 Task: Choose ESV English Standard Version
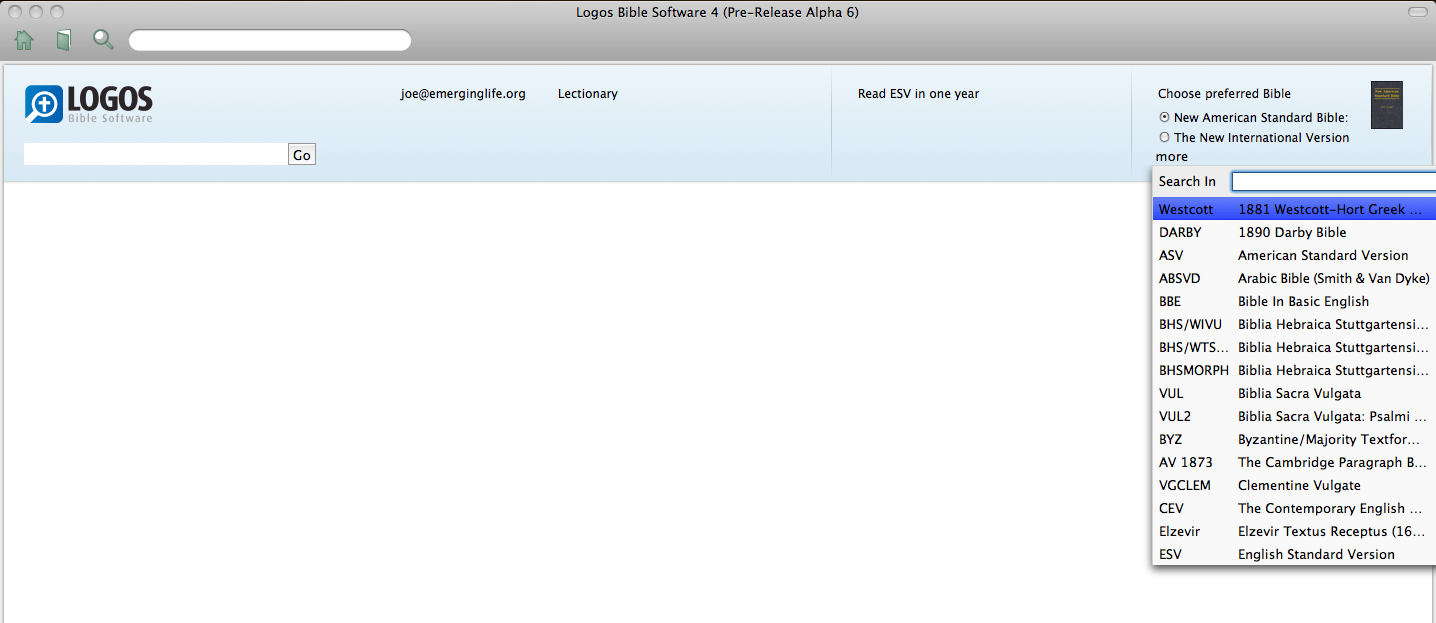[1294, 554]
